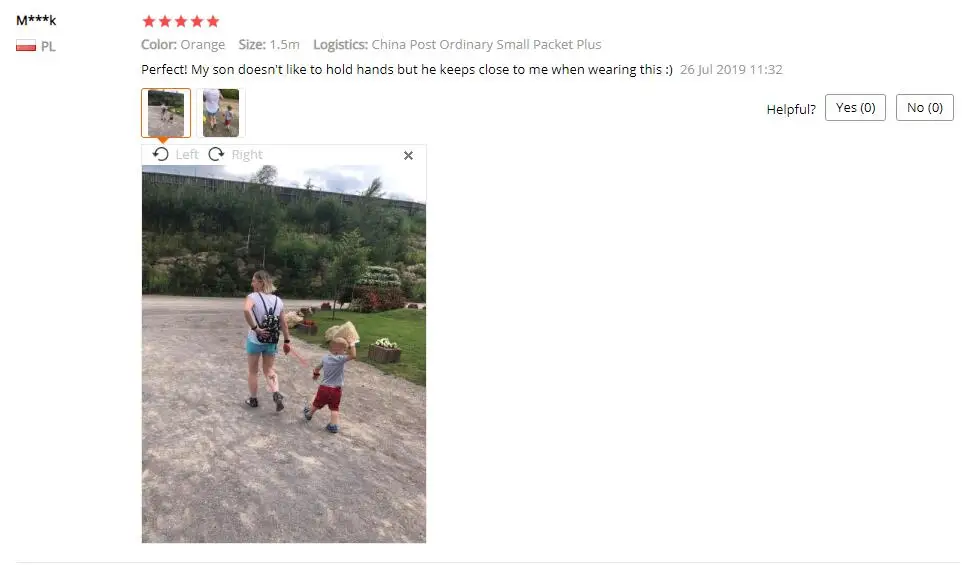Close the enlarged review photo viewer
Viewport: 979px width, 565px height.
coord(408,155)
